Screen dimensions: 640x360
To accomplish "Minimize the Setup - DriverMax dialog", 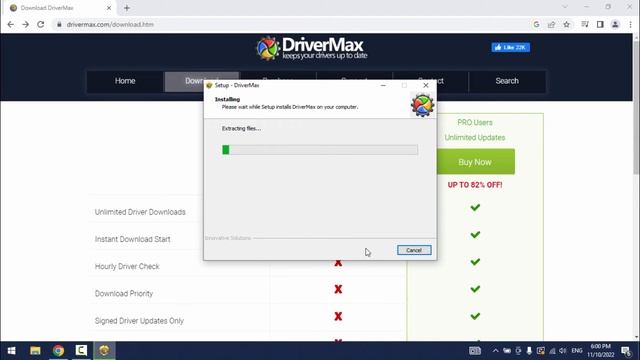I will (383, 85).
